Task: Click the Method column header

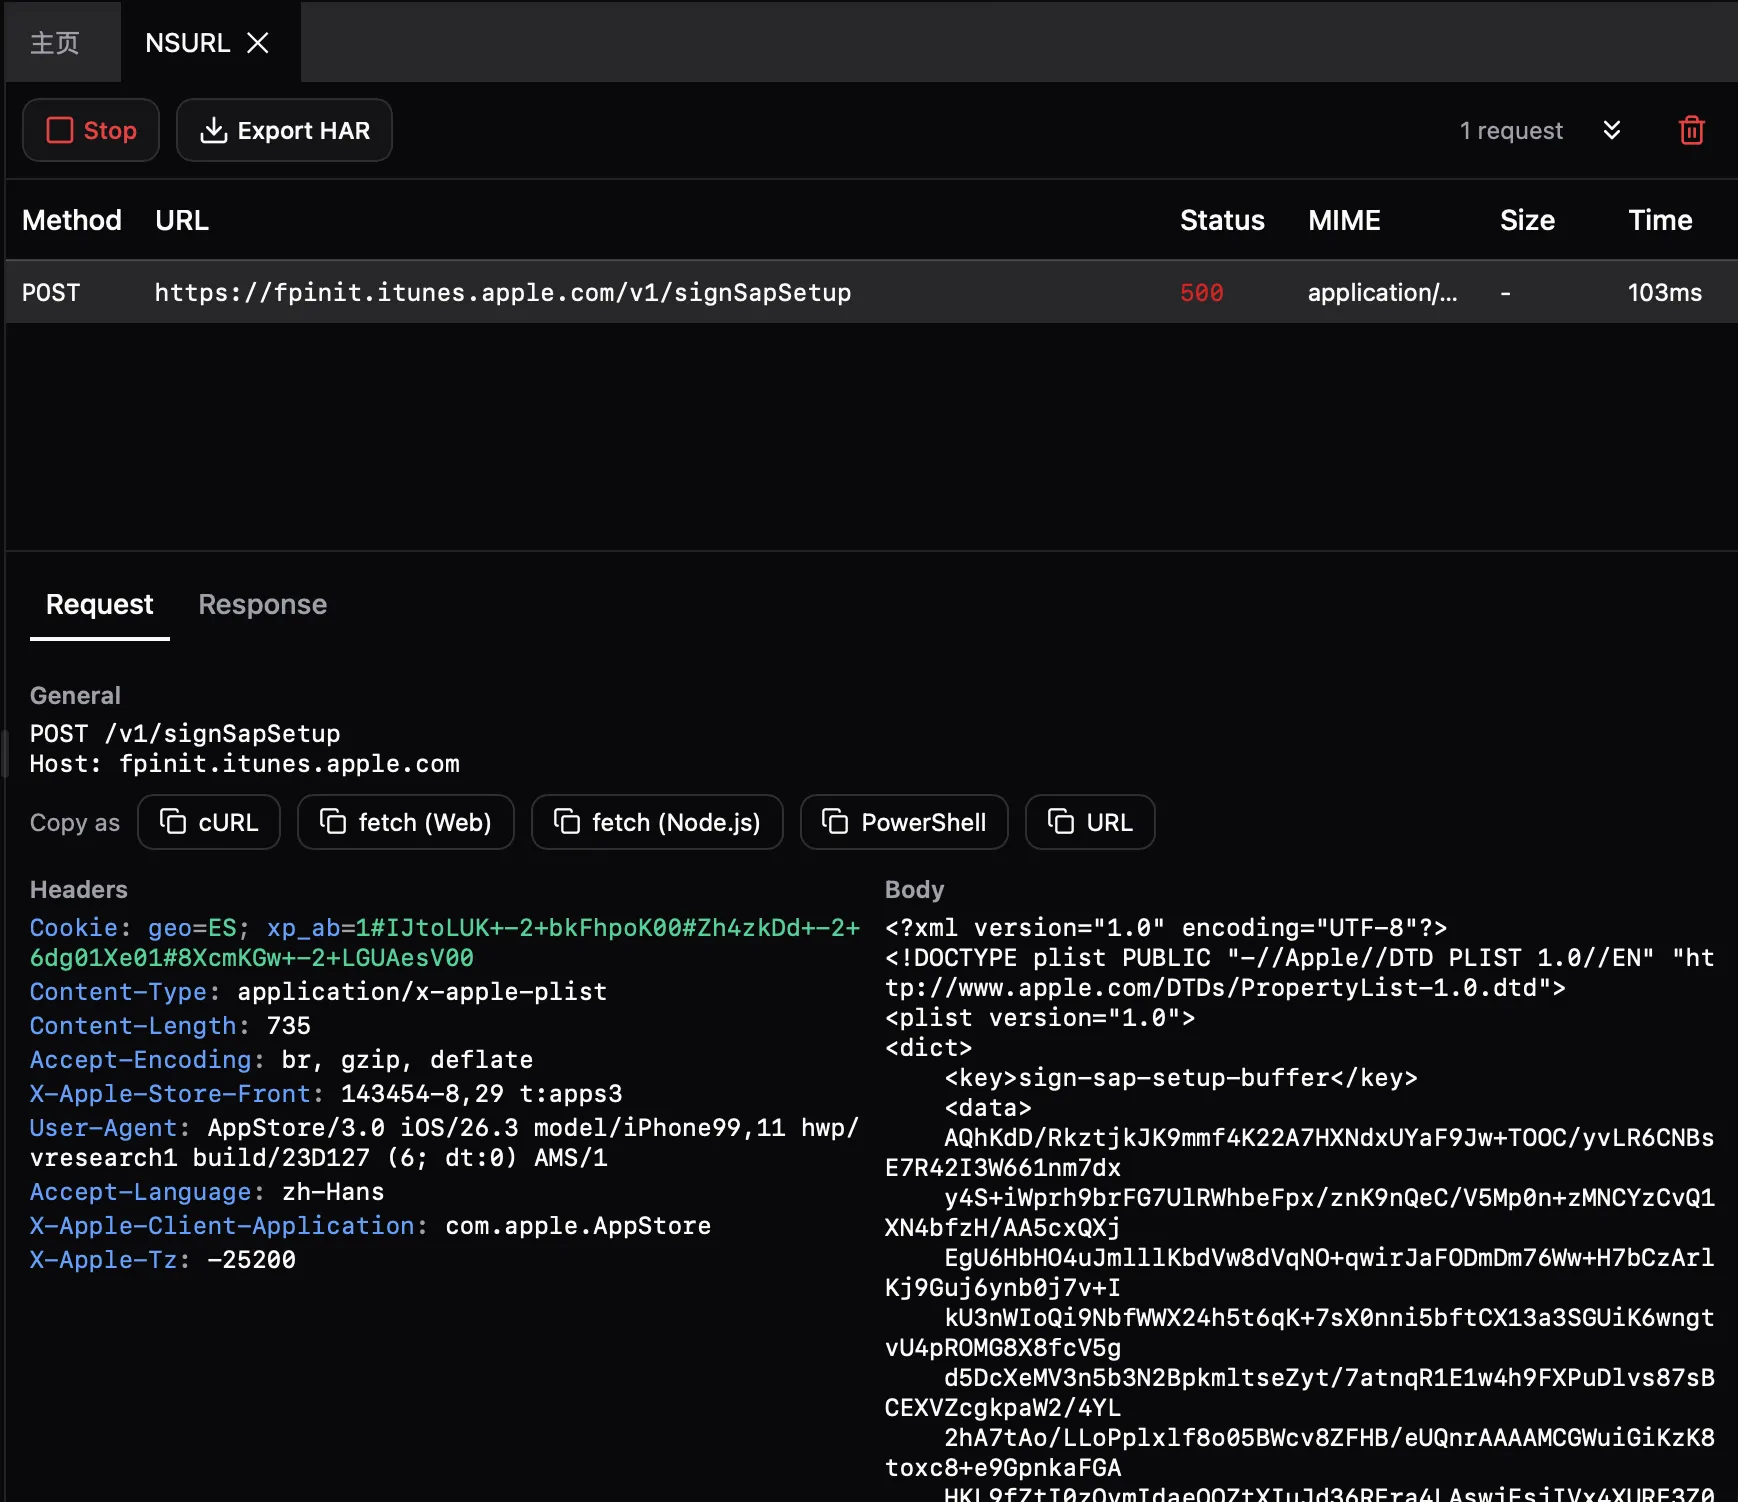Action: pos(72,220)
